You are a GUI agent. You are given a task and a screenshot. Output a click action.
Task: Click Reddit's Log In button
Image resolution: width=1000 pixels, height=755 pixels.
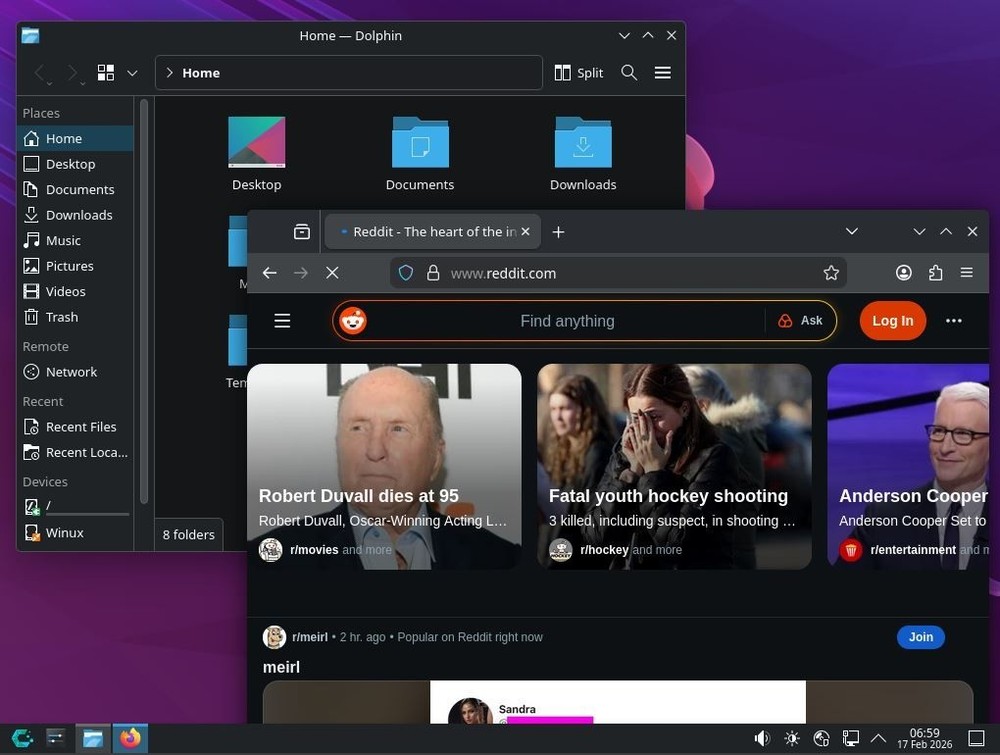click(891, 320)
